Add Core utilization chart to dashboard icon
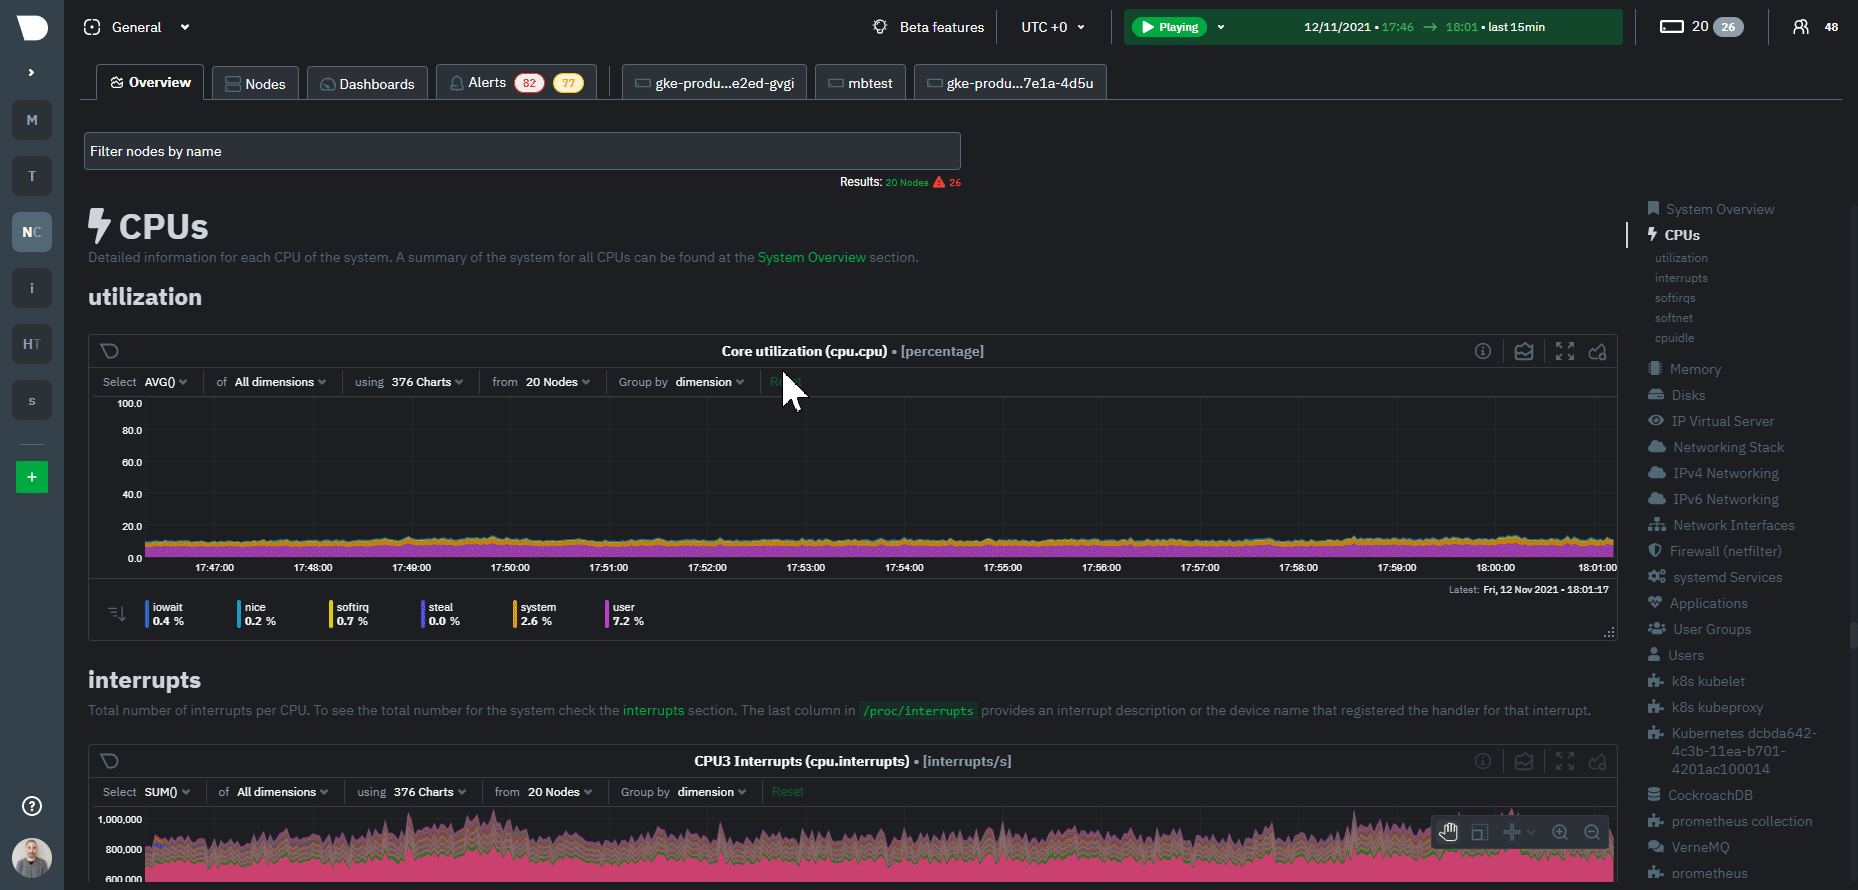Image resolution: width=1858 pixels, height=890 pixels. [1598, 351]
